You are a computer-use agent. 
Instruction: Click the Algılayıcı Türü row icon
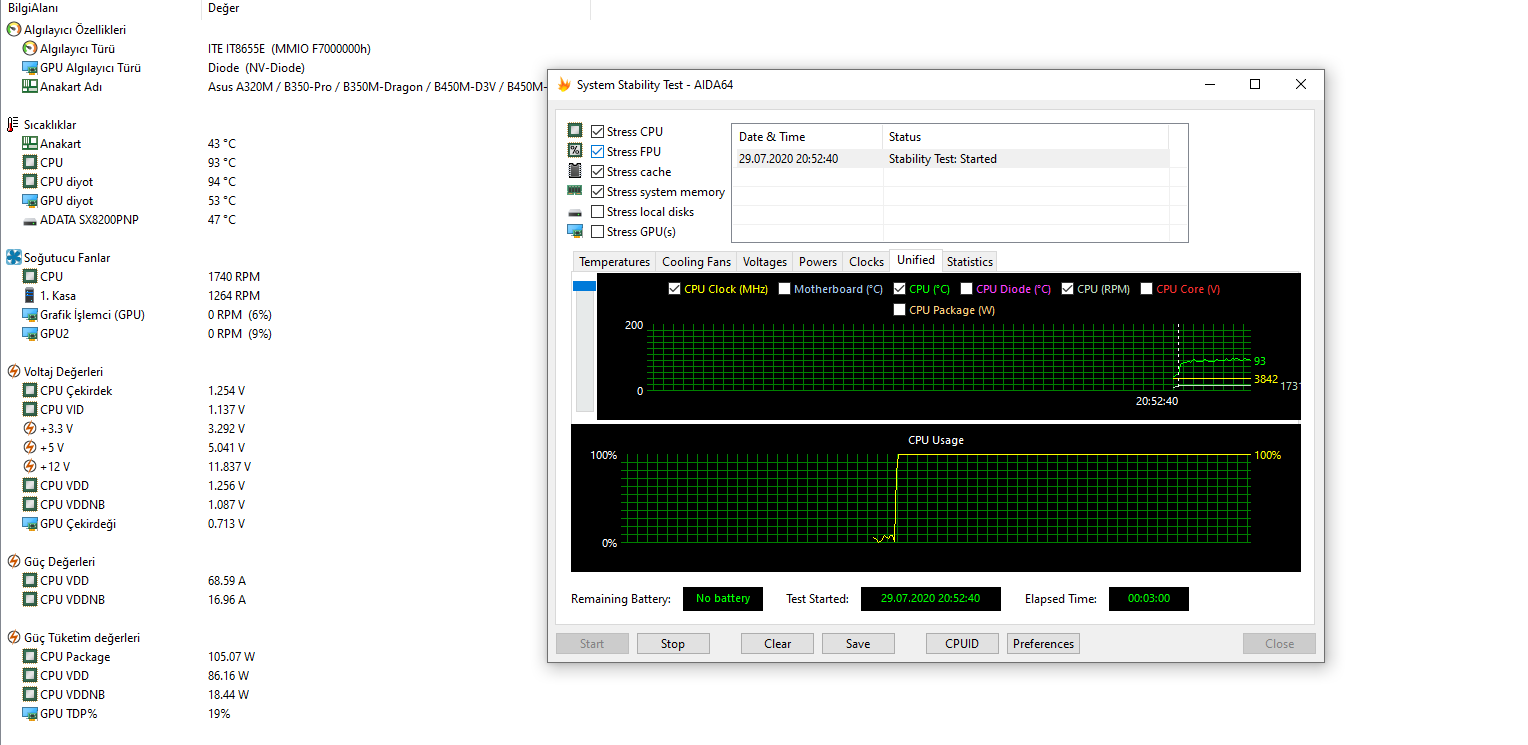30,49
